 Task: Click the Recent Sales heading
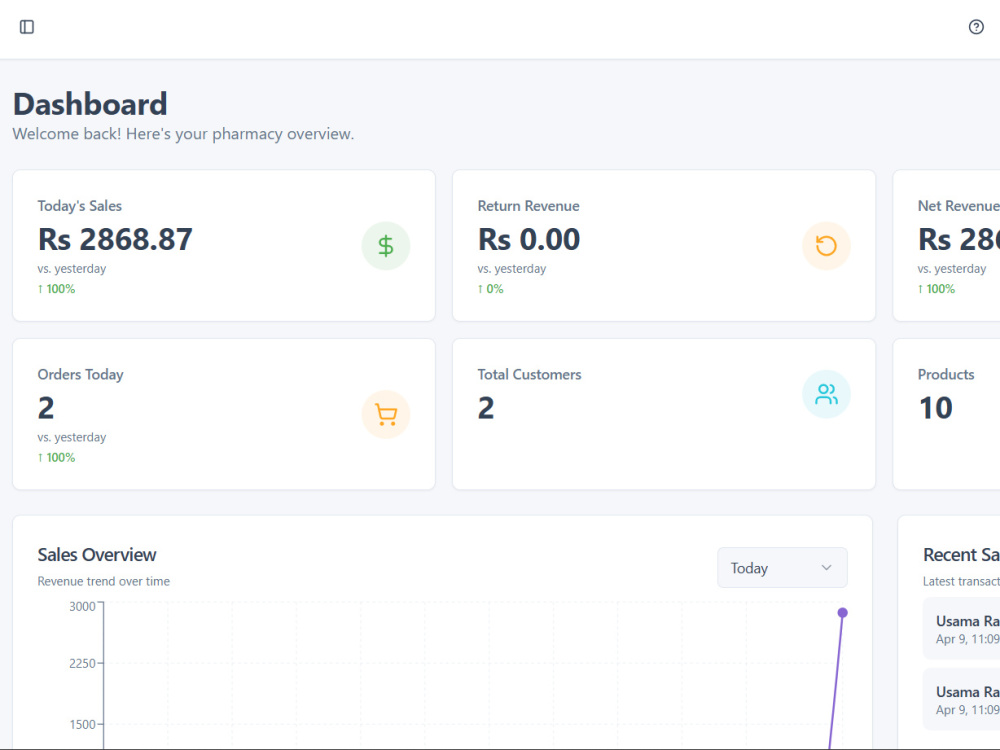click(x=961, y=555)
